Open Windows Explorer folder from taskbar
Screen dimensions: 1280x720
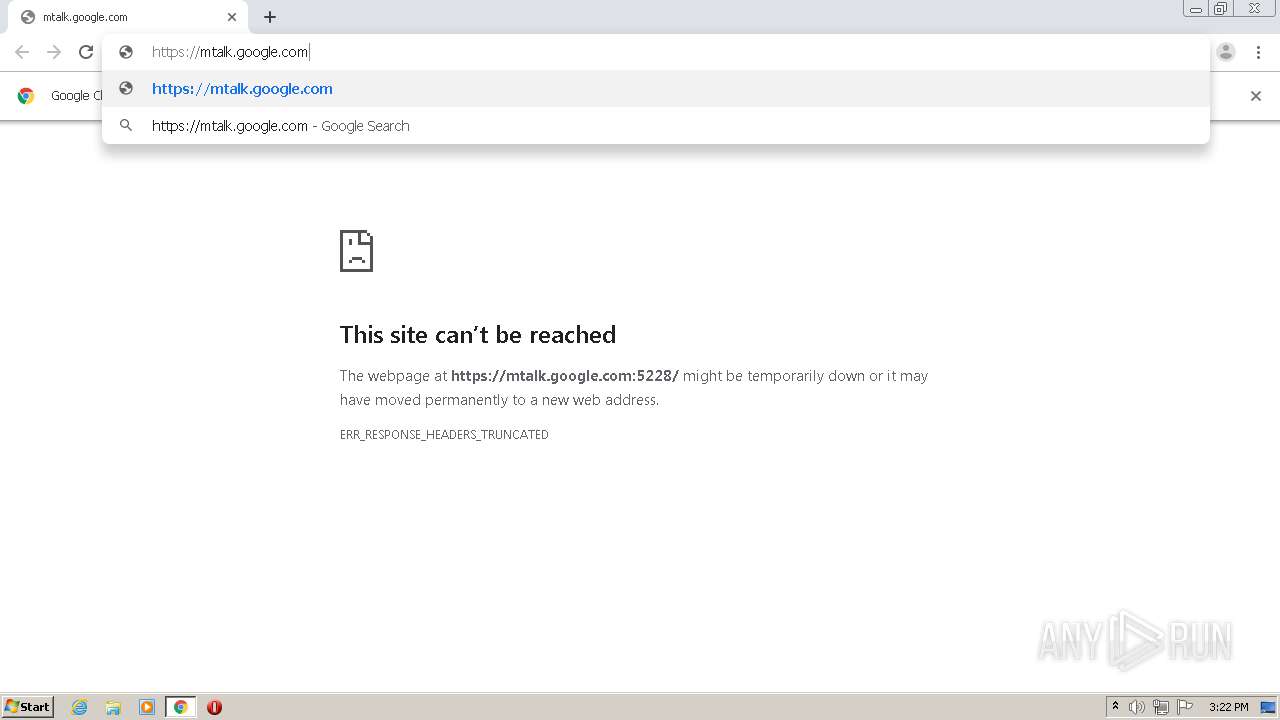click(113, 707)
